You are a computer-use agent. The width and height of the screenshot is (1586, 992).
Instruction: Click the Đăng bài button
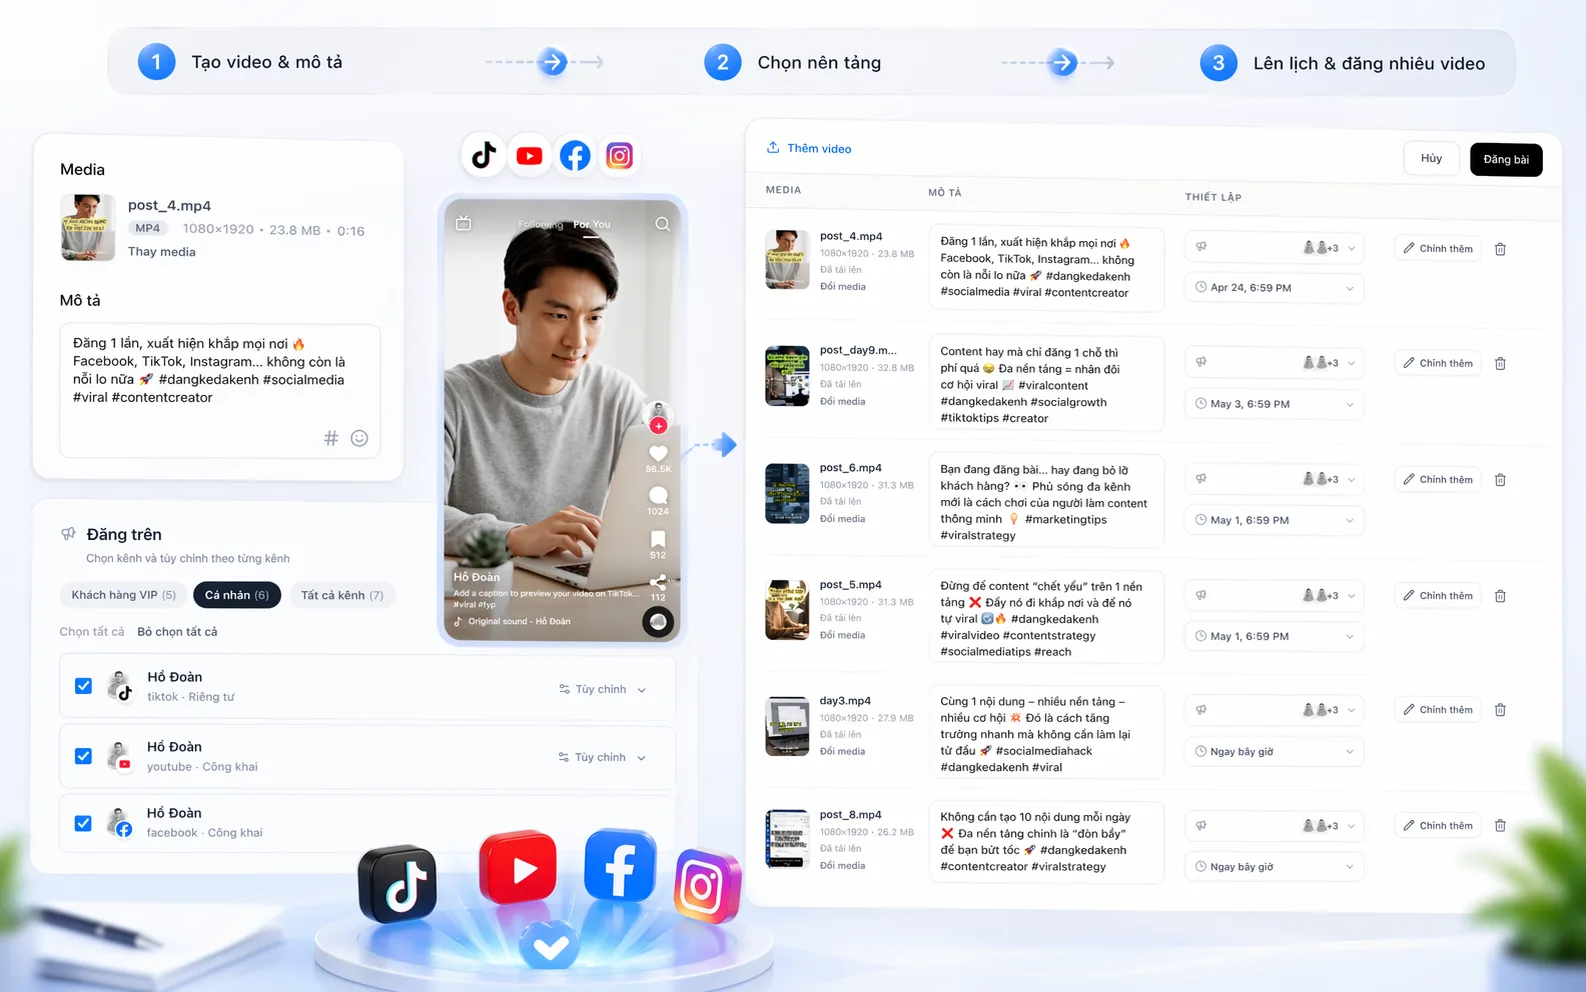click(x=1506, y=160)
